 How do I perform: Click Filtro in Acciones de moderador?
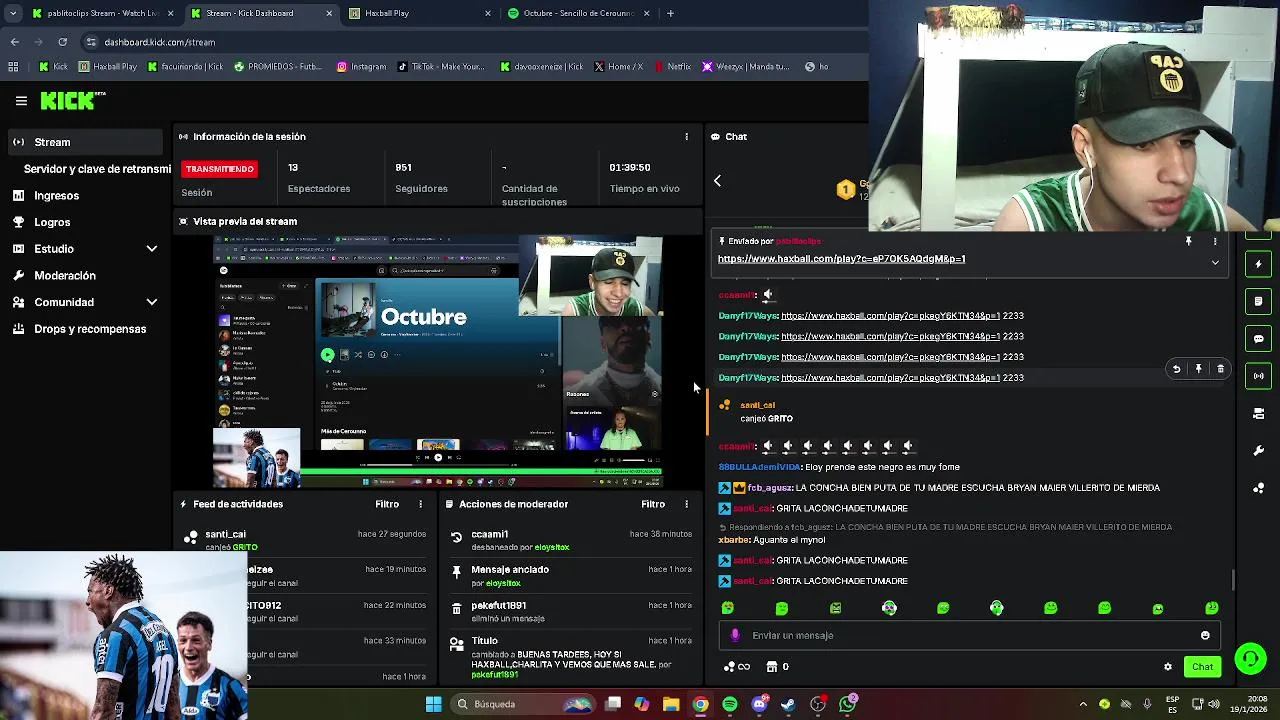[653, 504]
